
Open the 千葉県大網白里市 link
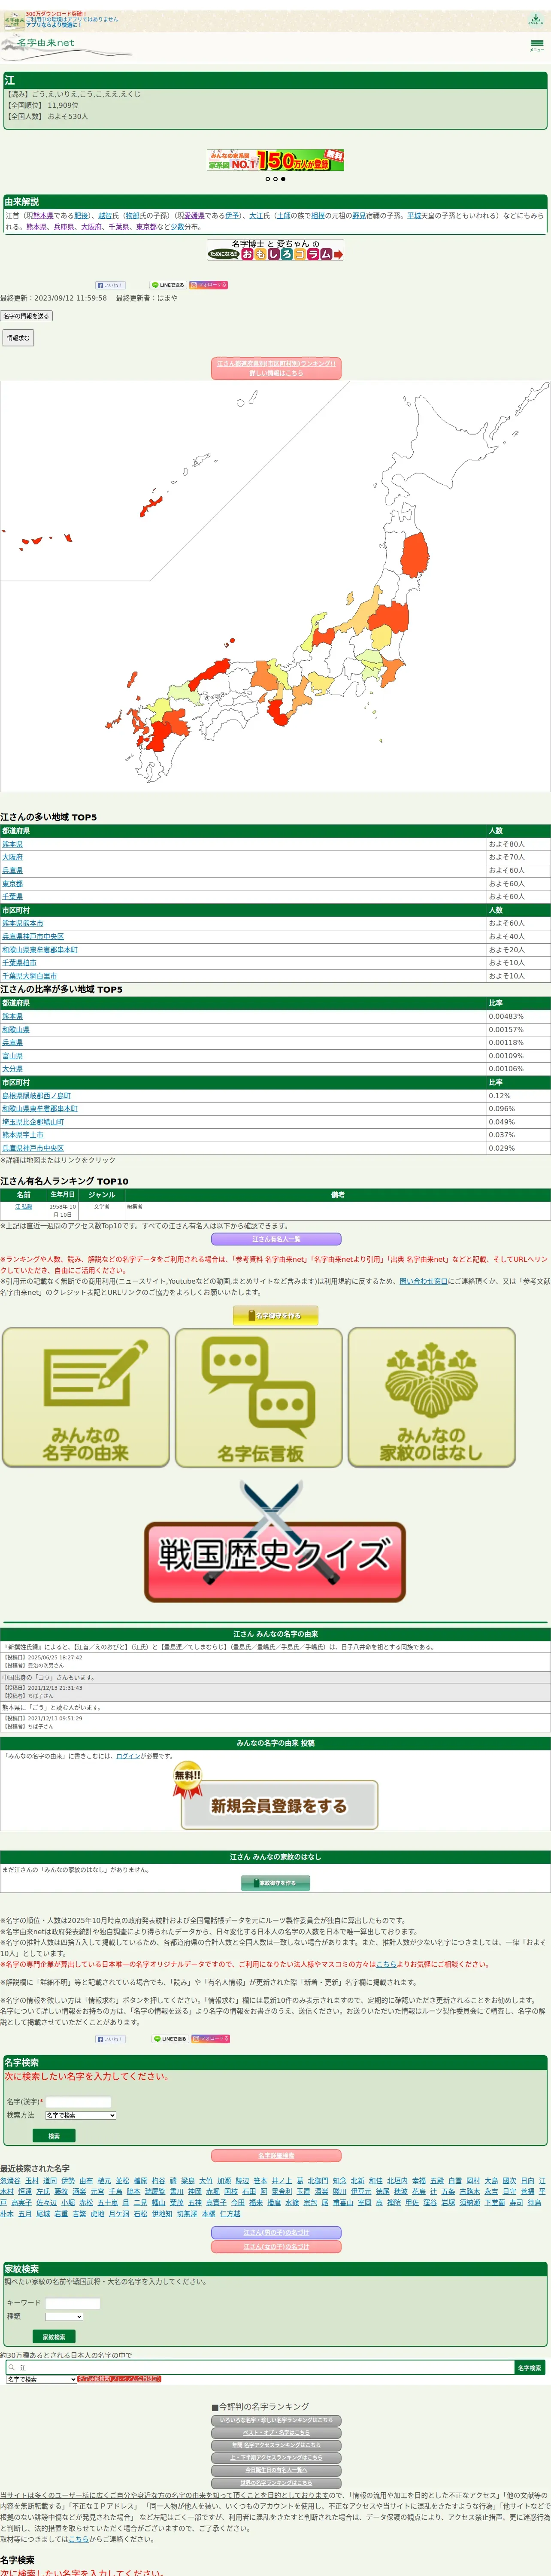(29, 975)
